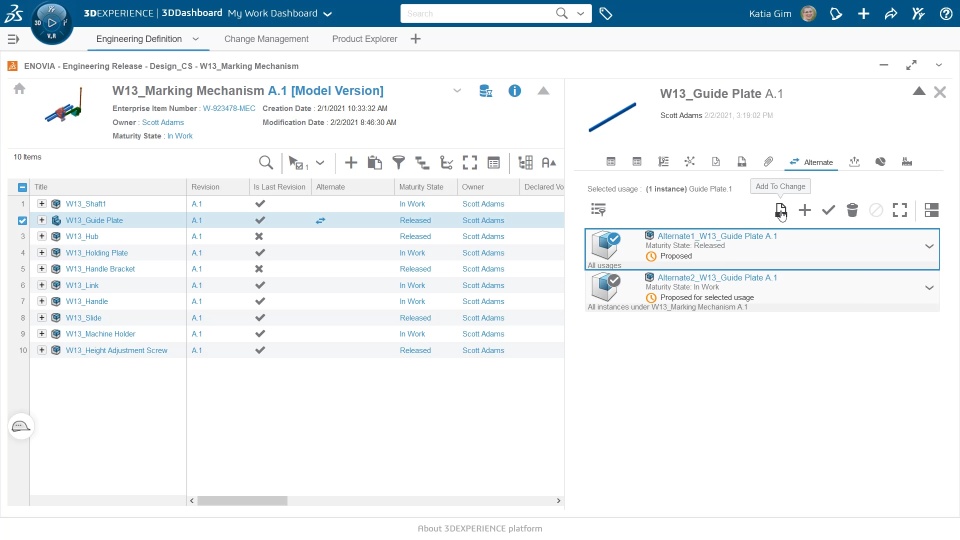Open the Alternate1_W13_Guide Plate A.1 link

pyautogui.click(x=717, y=236)
